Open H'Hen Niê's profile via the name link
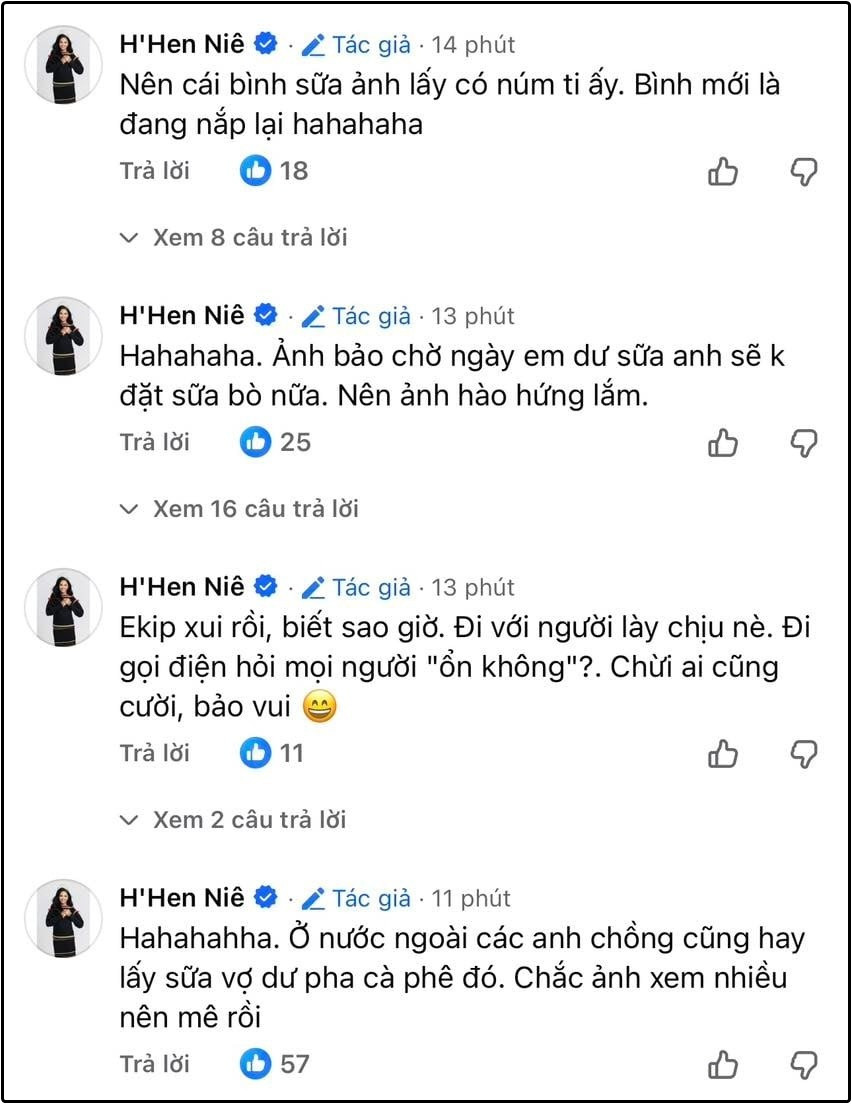Screen dimensions: 852x1104 (180, 43)
